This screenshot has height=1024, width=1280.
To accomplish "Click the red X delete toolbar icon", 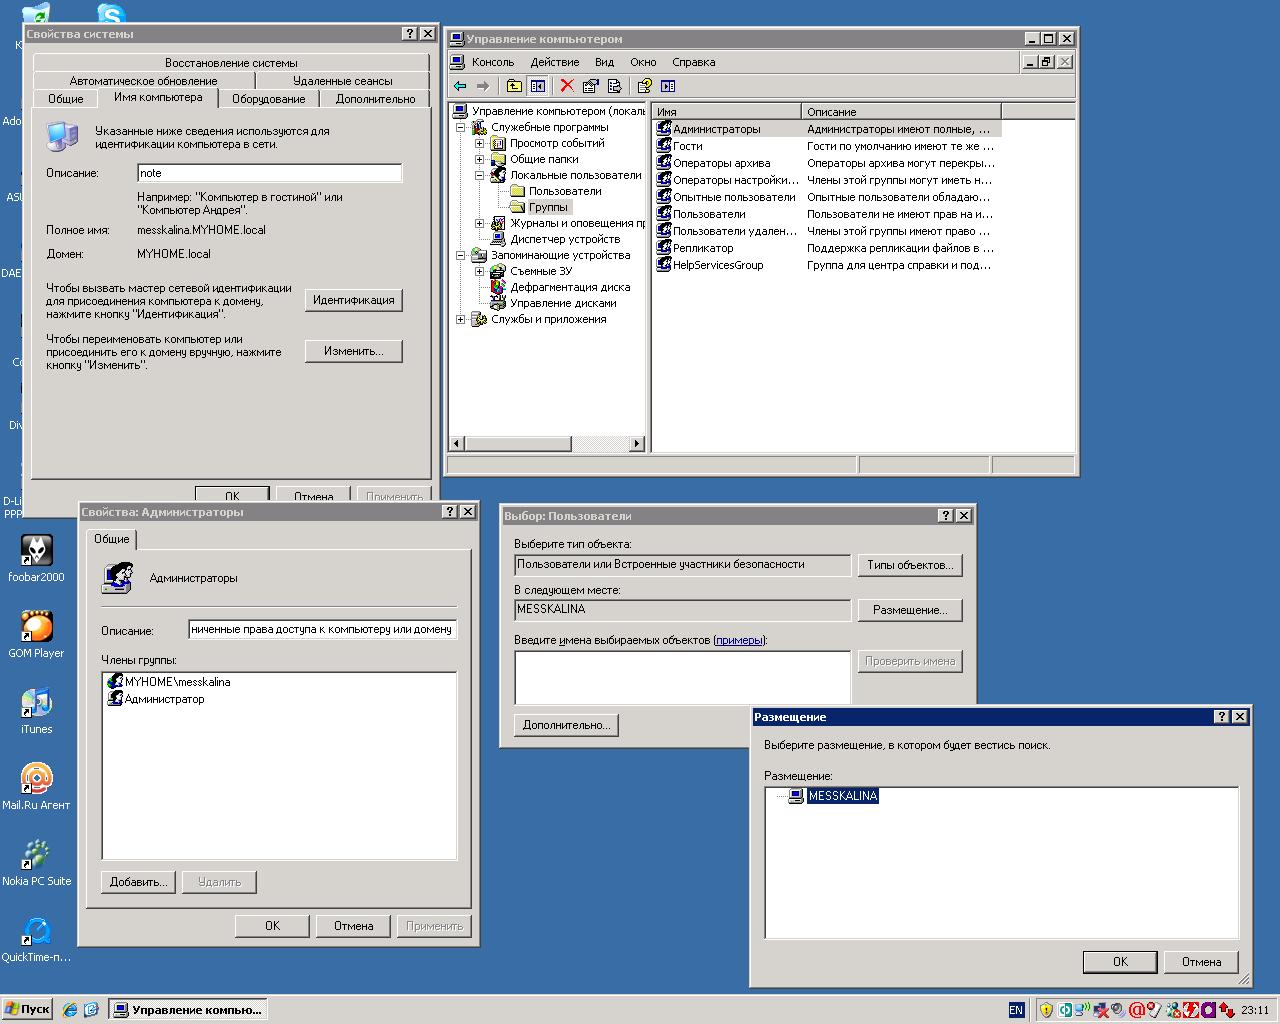I will click(566, 86).
